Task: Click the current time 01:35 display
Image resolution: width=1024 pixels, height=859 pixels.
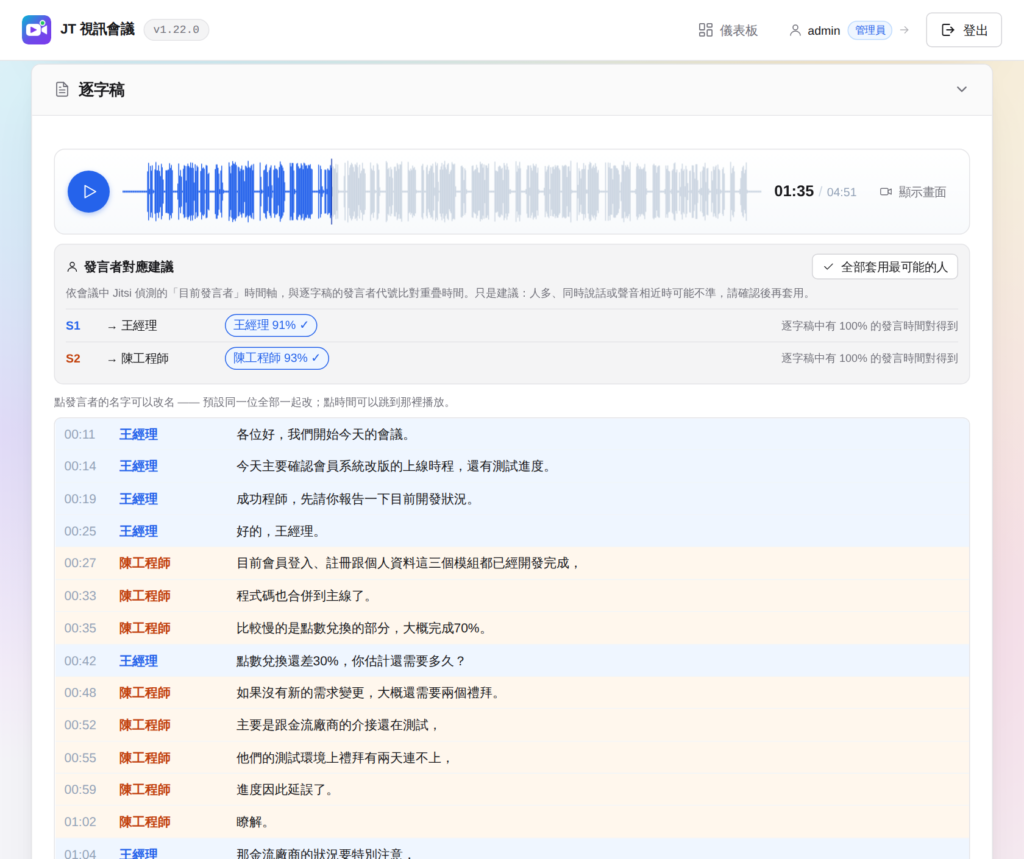Action: [793, 191]
